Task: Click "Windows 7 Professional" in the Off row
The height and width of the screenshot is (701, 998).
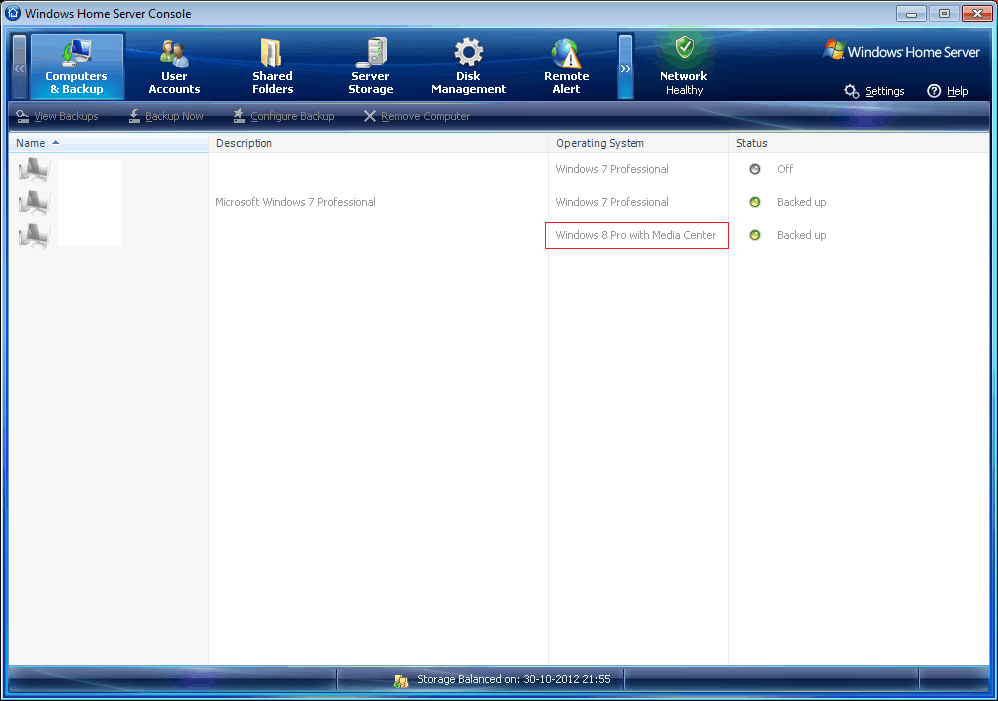Action: 612,169
